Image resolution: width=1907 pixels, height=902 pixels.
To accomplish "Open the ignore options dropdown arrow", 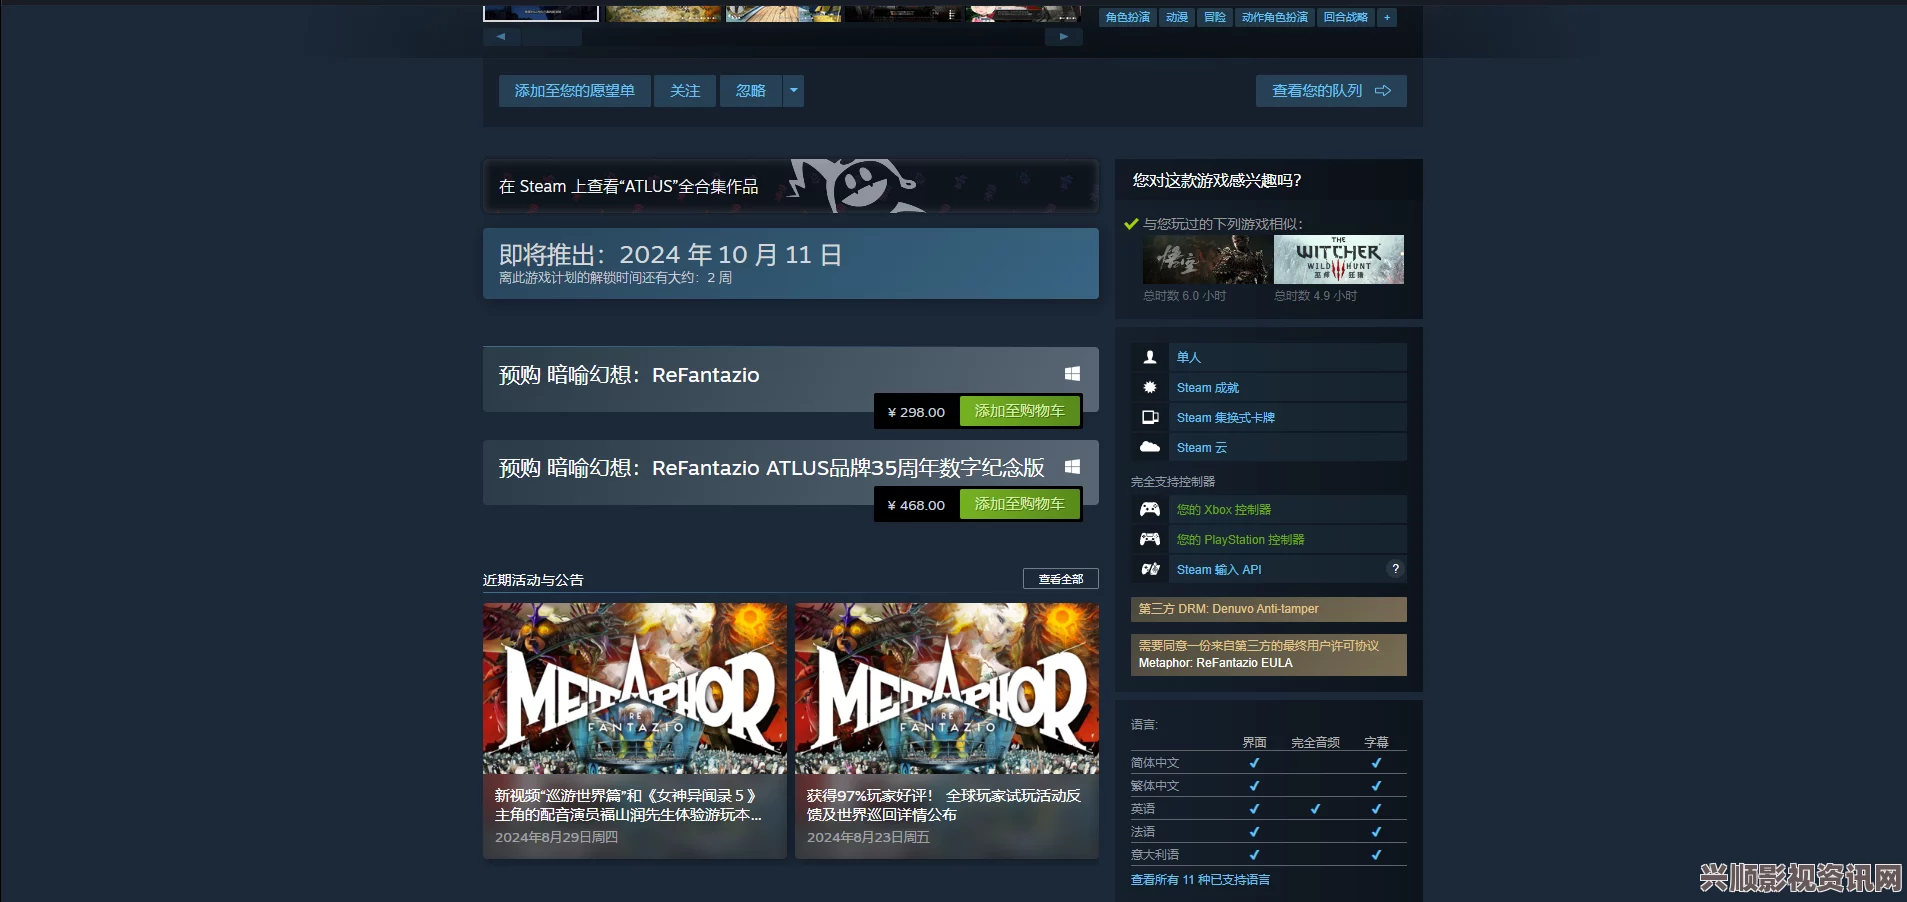I will click(794, 91).
